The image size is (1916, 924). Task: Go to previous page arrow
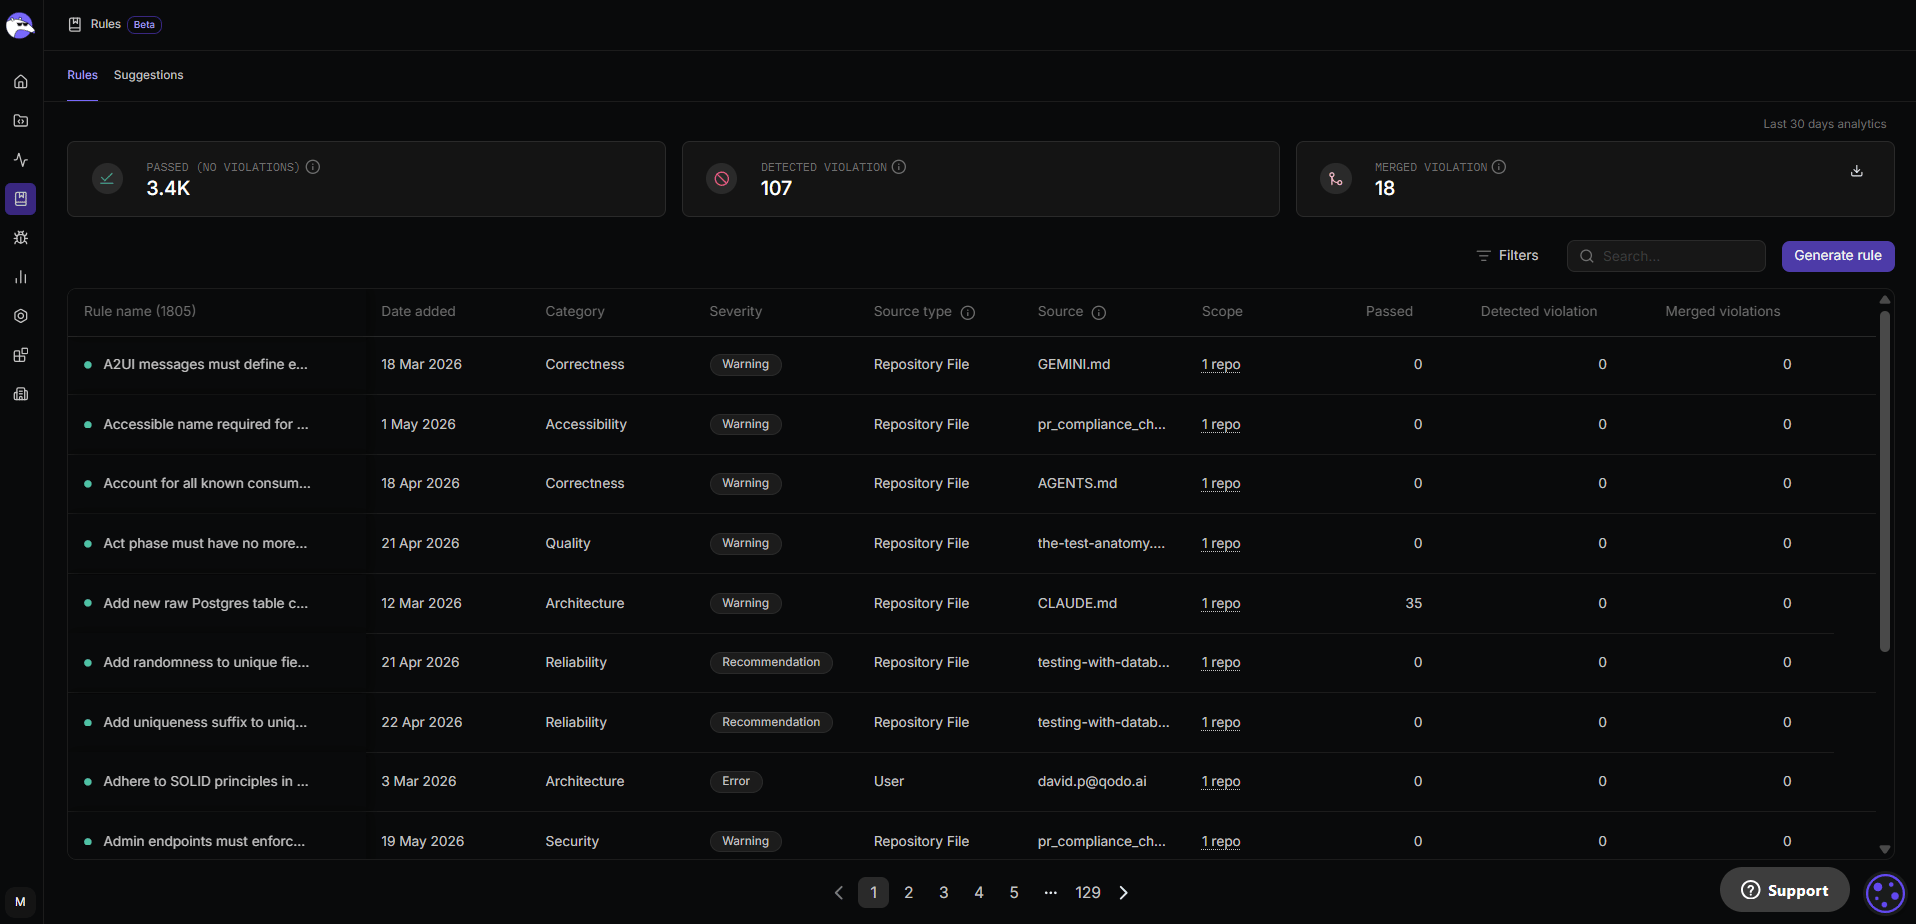point(839,893)
